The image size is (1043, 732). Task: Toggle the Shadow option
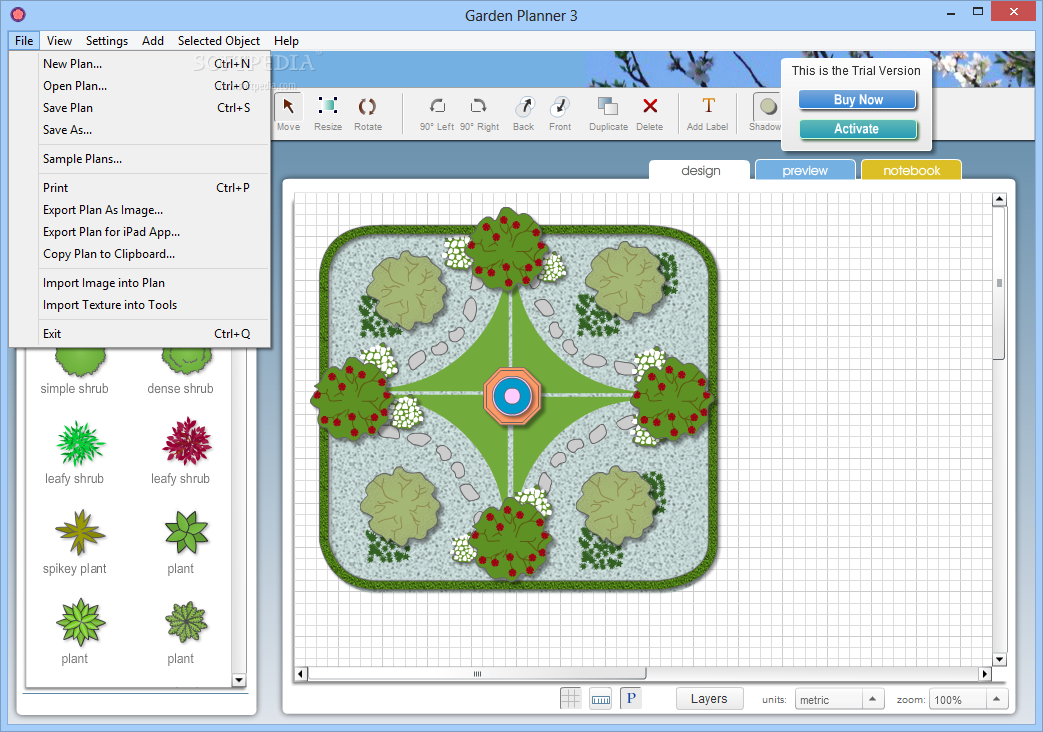(x=766, y=113)
